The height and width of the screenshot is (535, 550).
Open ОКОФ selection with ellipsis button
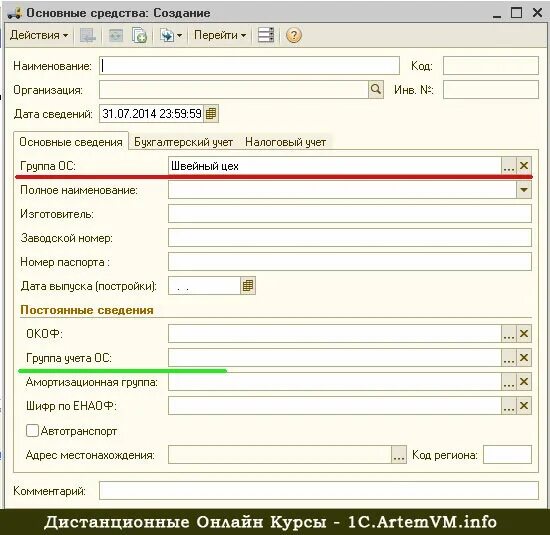(509, 334)
